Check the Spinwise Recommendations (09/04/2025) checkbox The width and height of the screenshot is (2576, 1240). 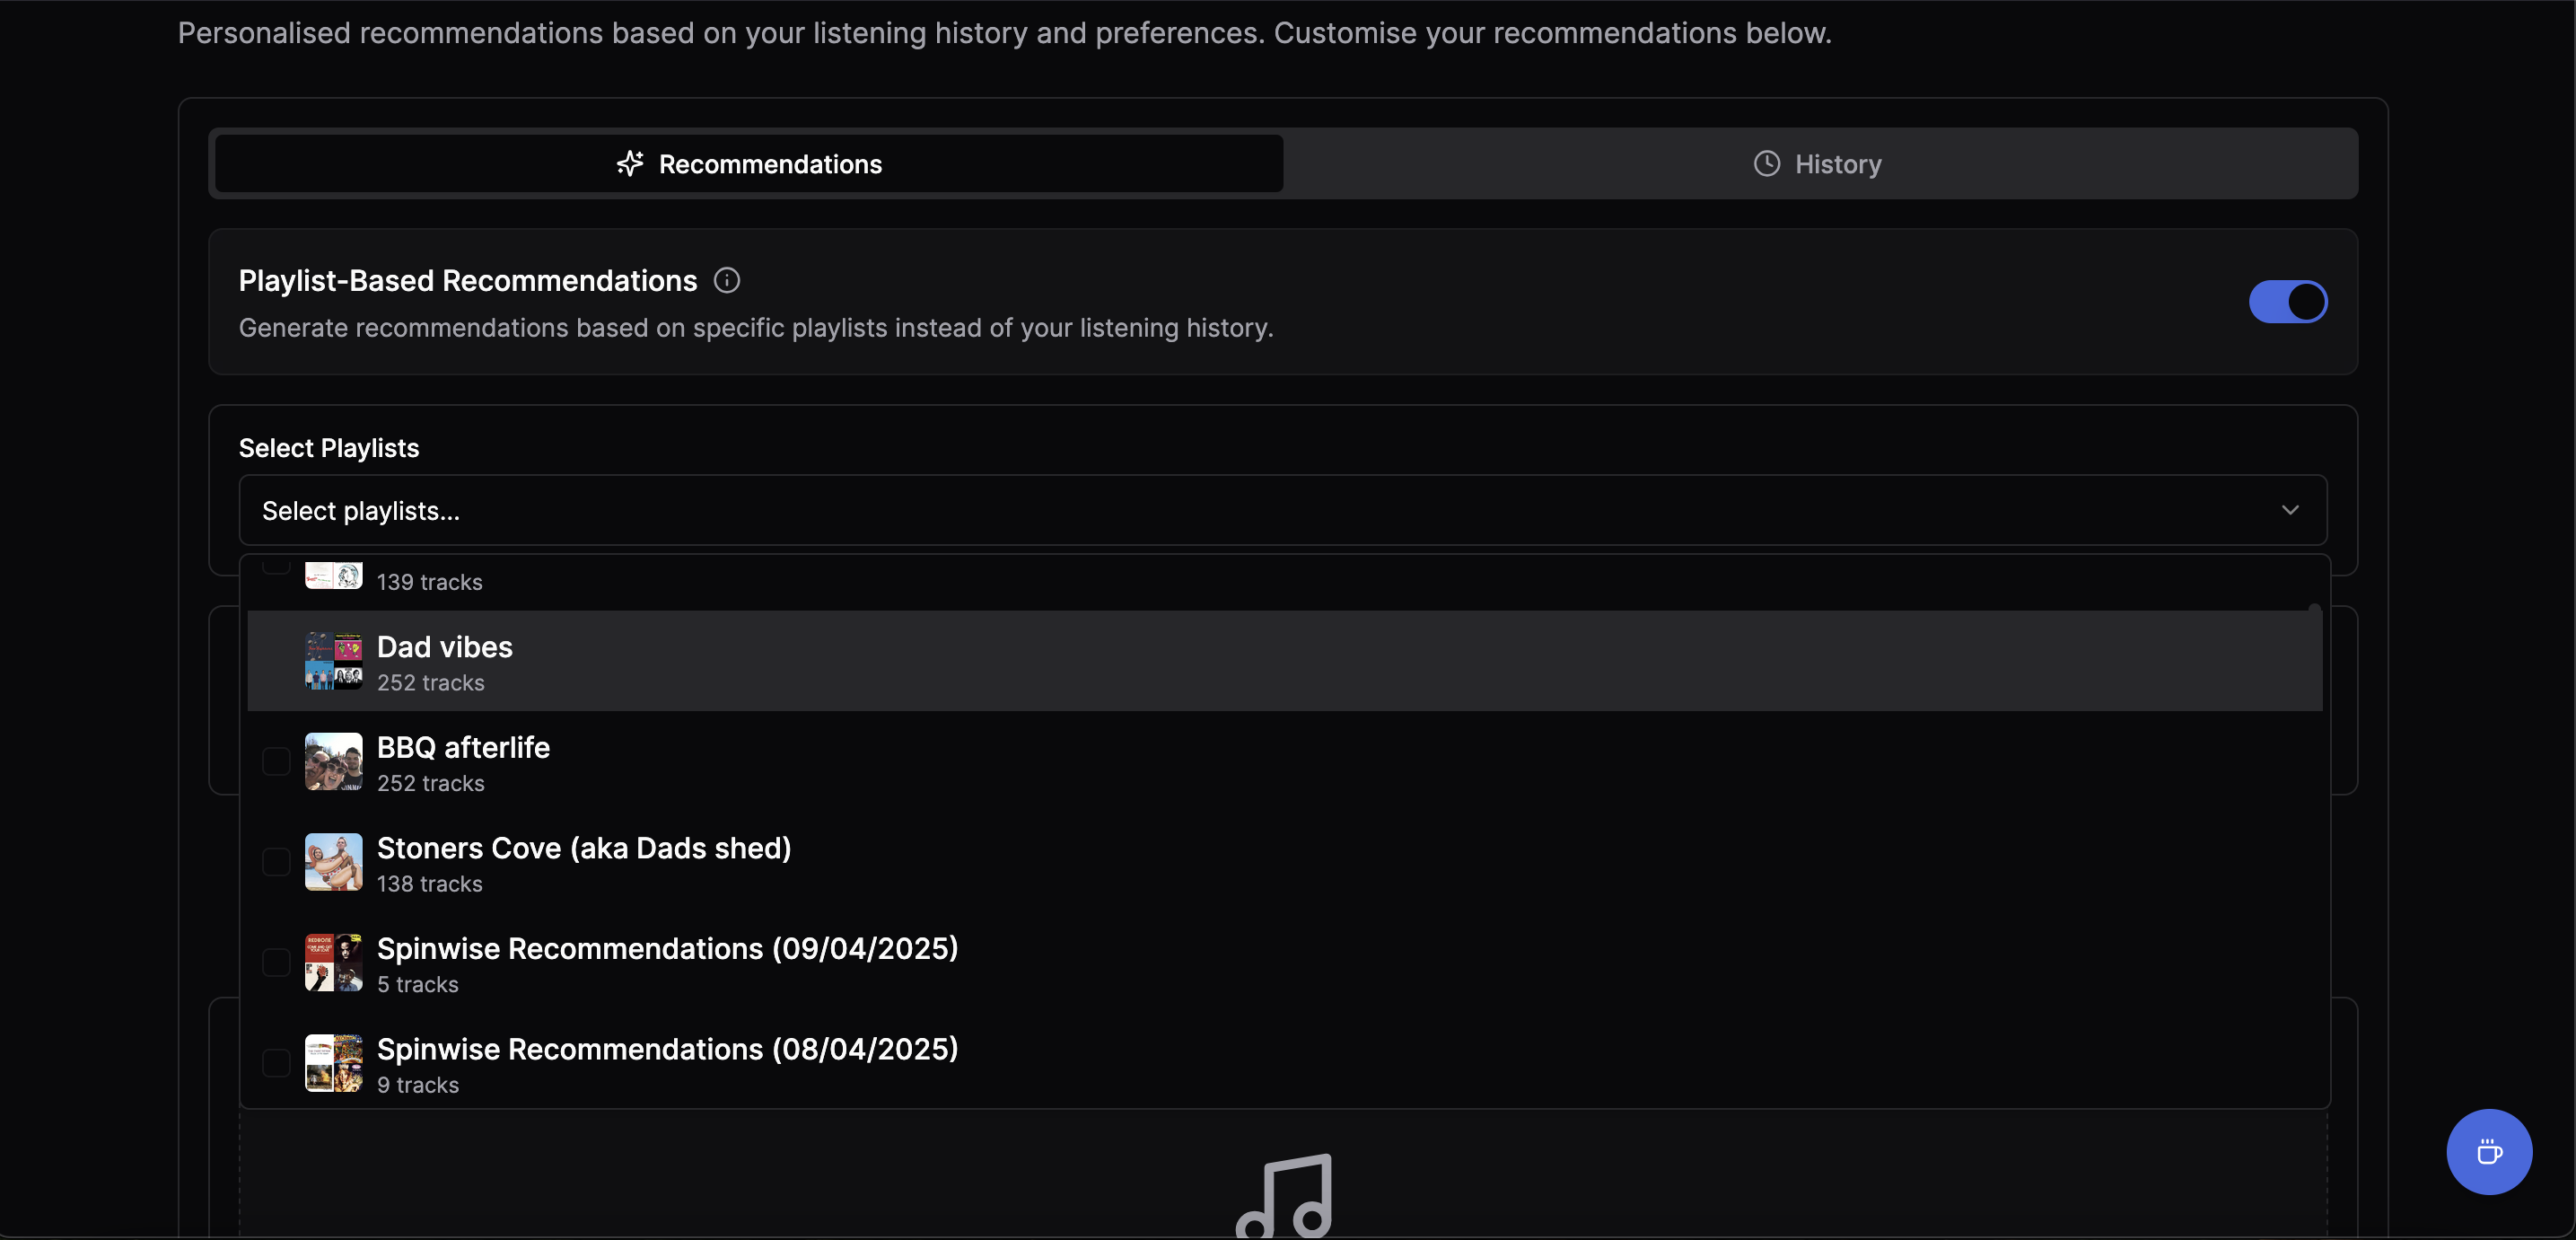click(x=276, y=963)
